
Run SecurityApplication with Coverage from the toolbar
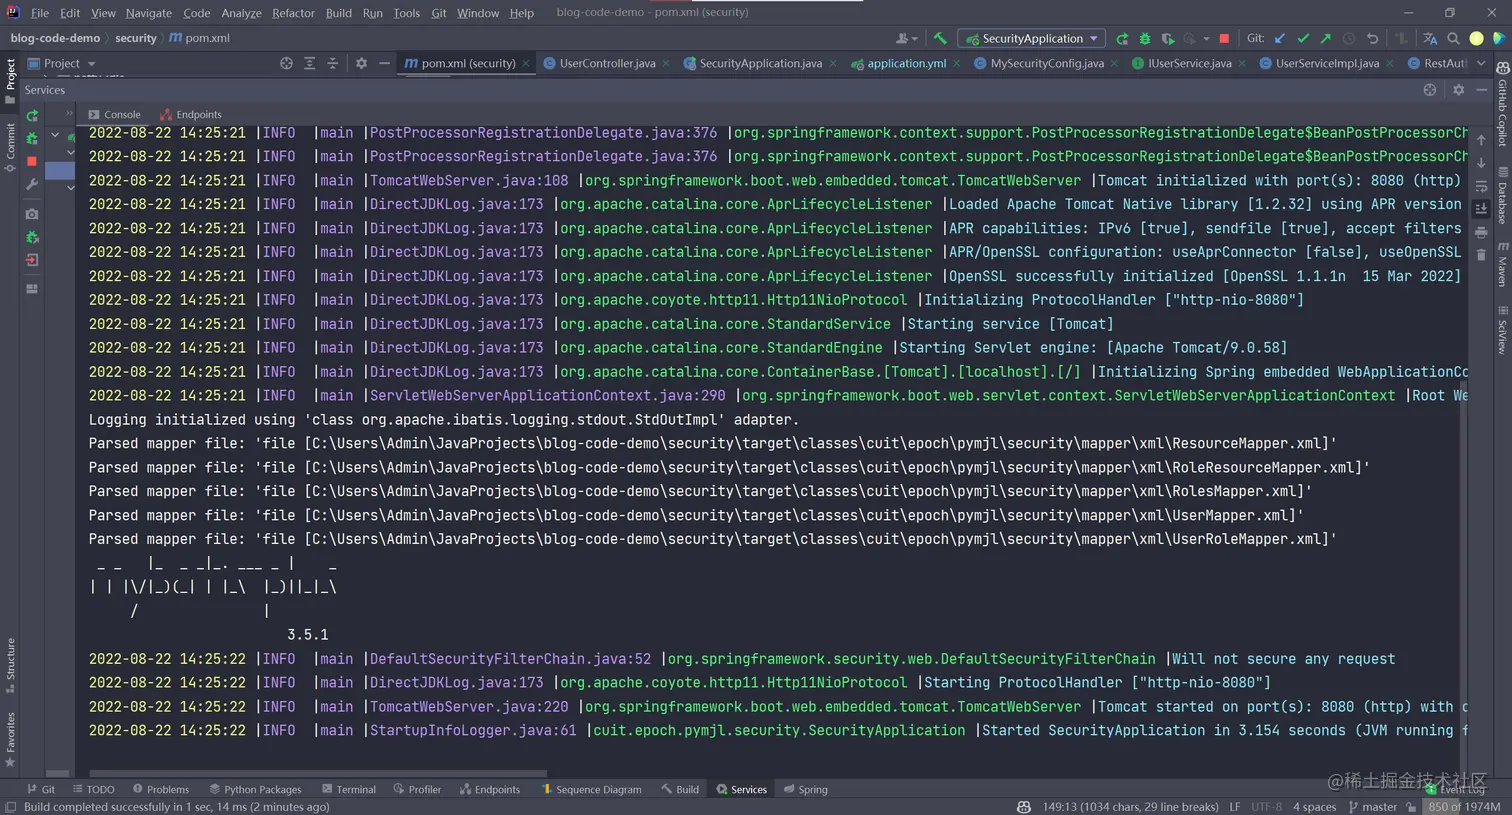[x=1167, y=38]
